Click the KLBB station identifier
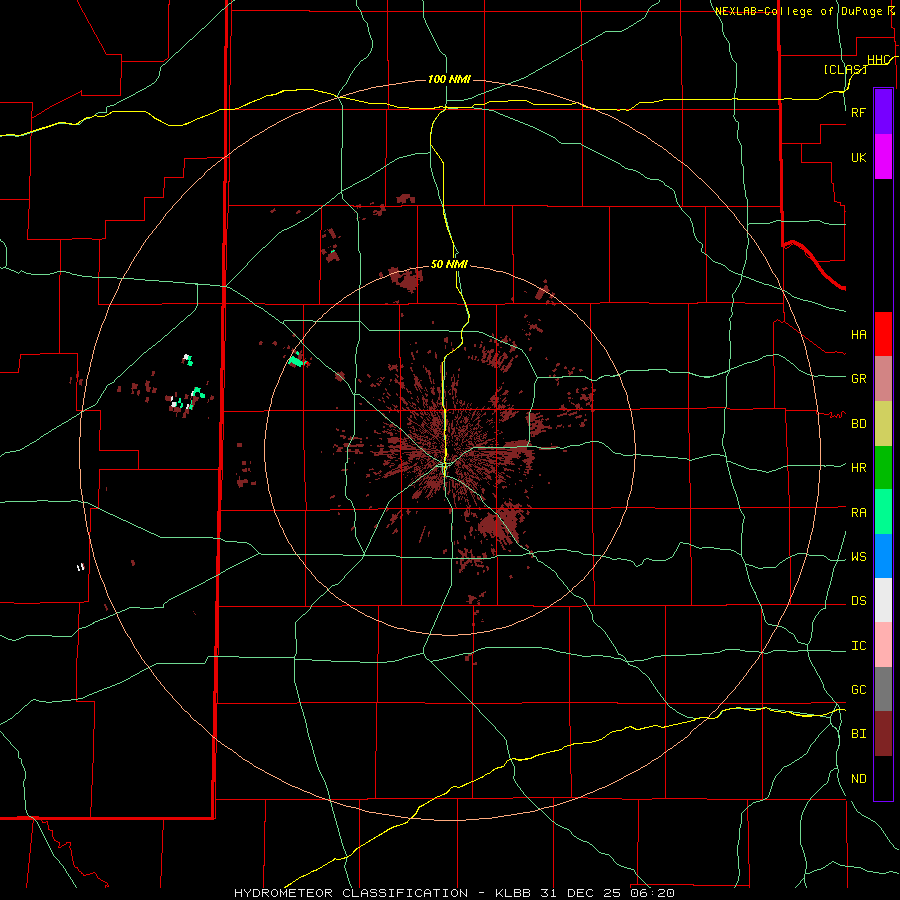This screenshot has width=900, height=900. (513, 893)
